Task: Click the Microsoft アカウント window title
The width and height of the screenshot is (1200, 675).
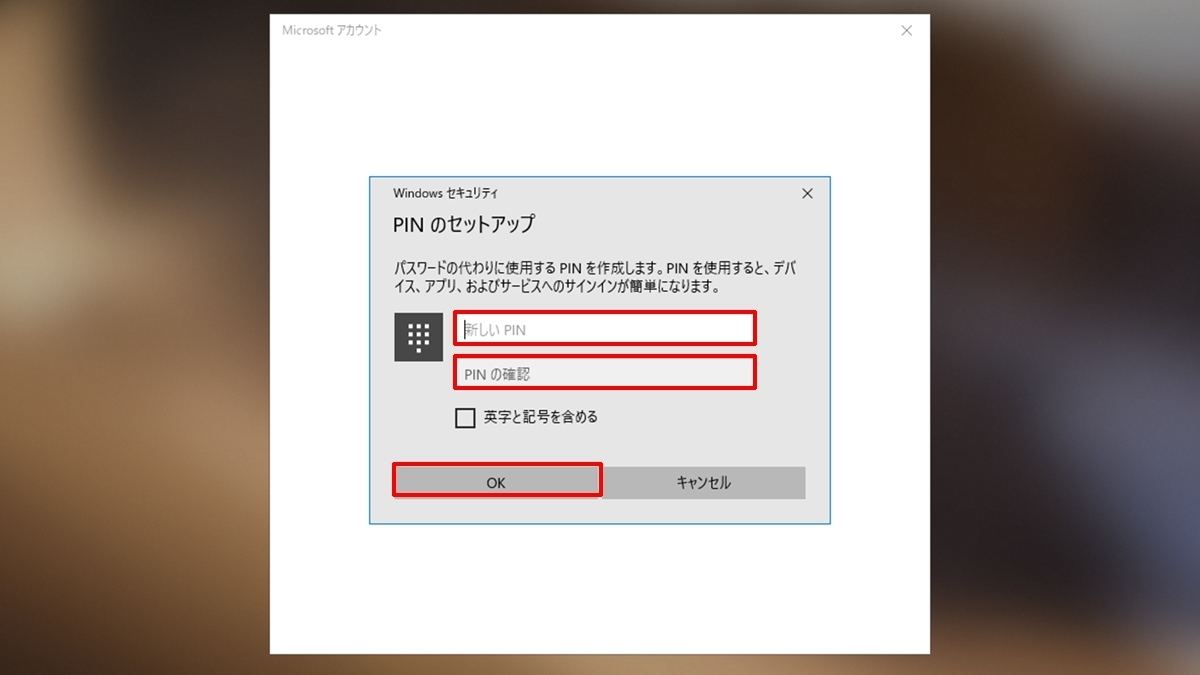Action: coord(332,31)
